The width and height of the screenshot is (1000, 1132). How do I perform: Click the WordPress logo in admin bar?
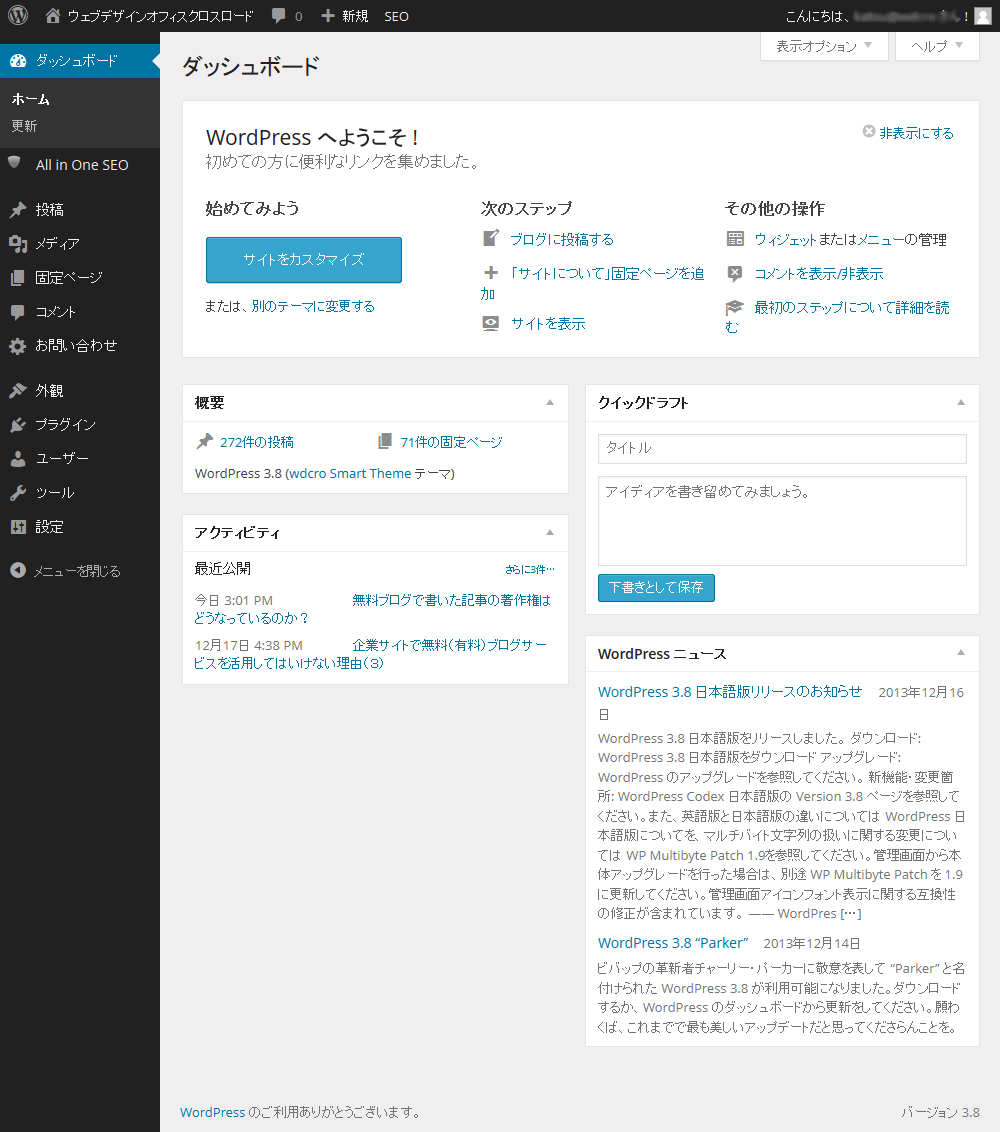(18, 15)
